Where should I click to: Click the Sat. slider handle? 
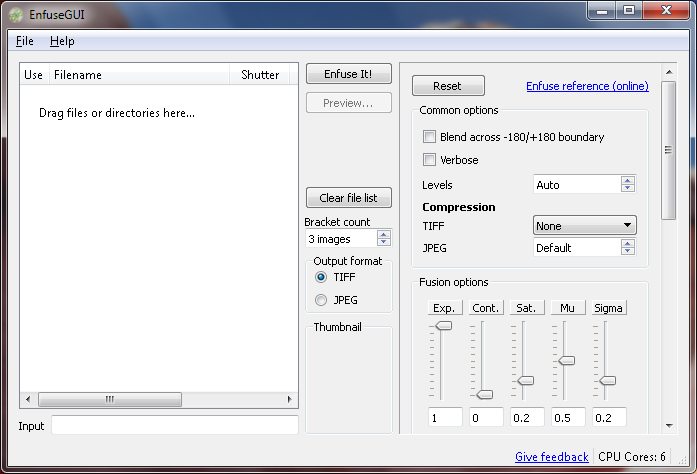[x=525, y=381]
